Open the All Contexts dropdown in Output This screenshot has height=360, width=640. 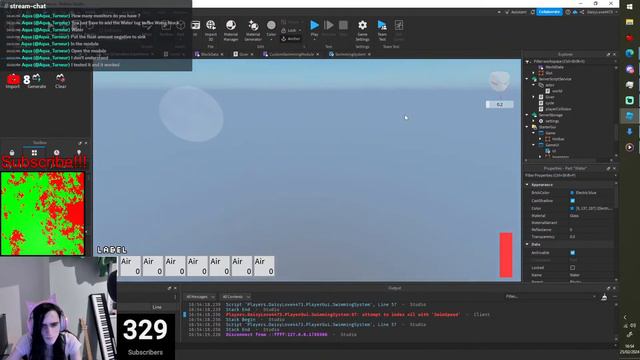[236, 297]
